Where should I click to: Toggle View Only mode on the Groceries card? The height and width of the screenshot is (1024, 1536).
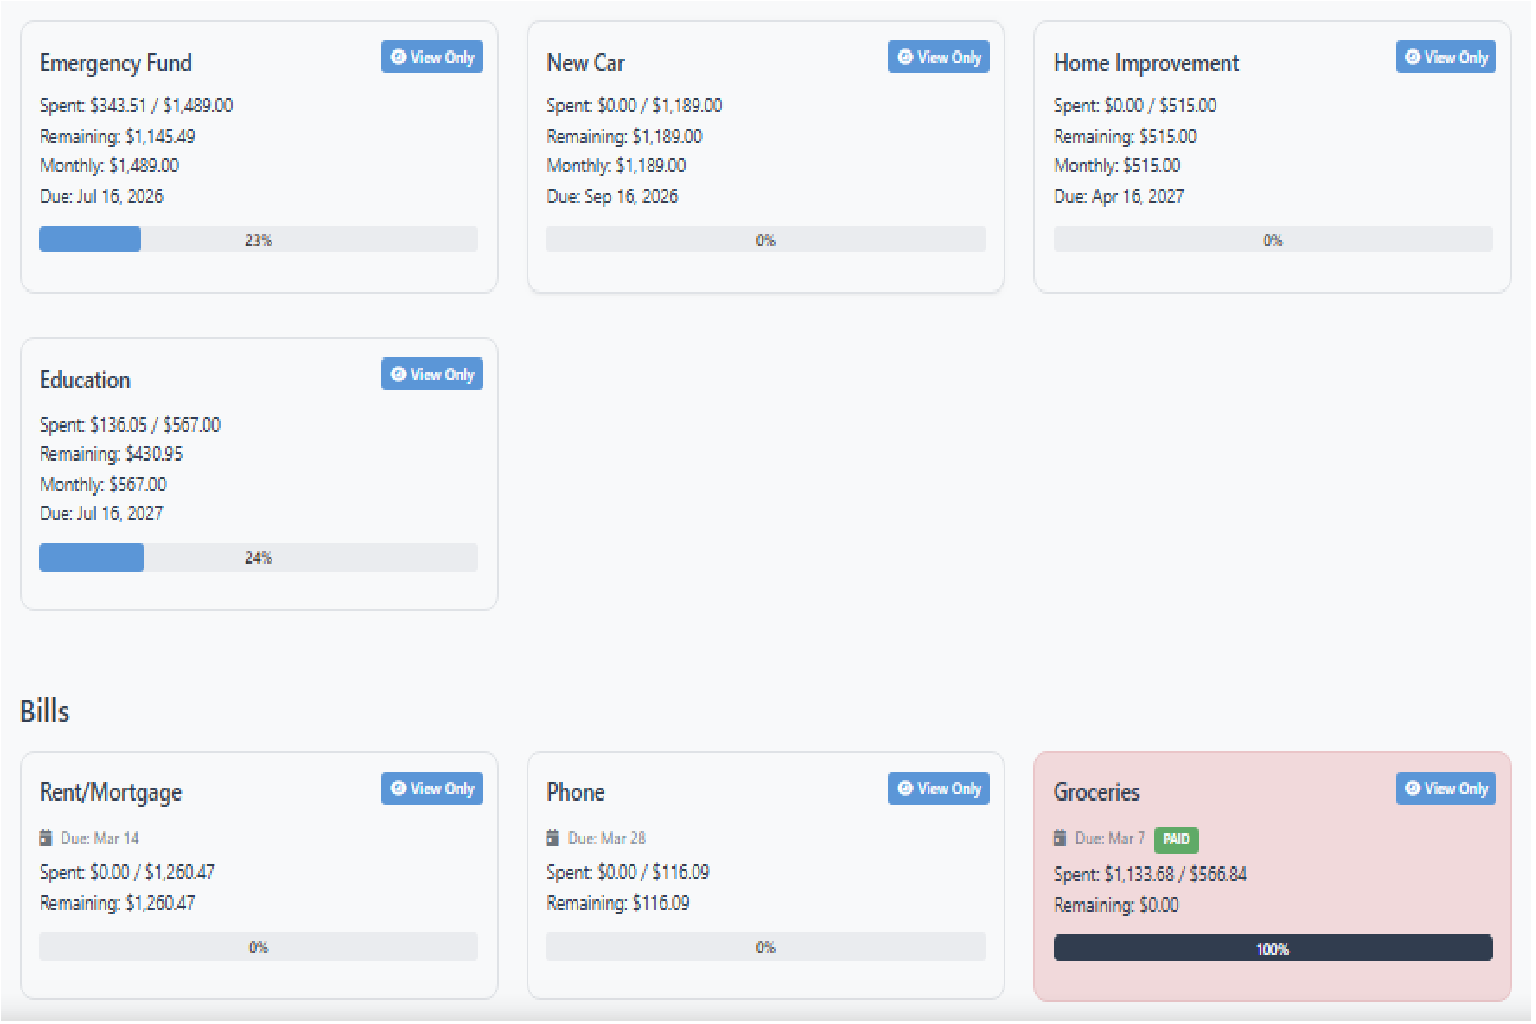(x=1445, y=788)
